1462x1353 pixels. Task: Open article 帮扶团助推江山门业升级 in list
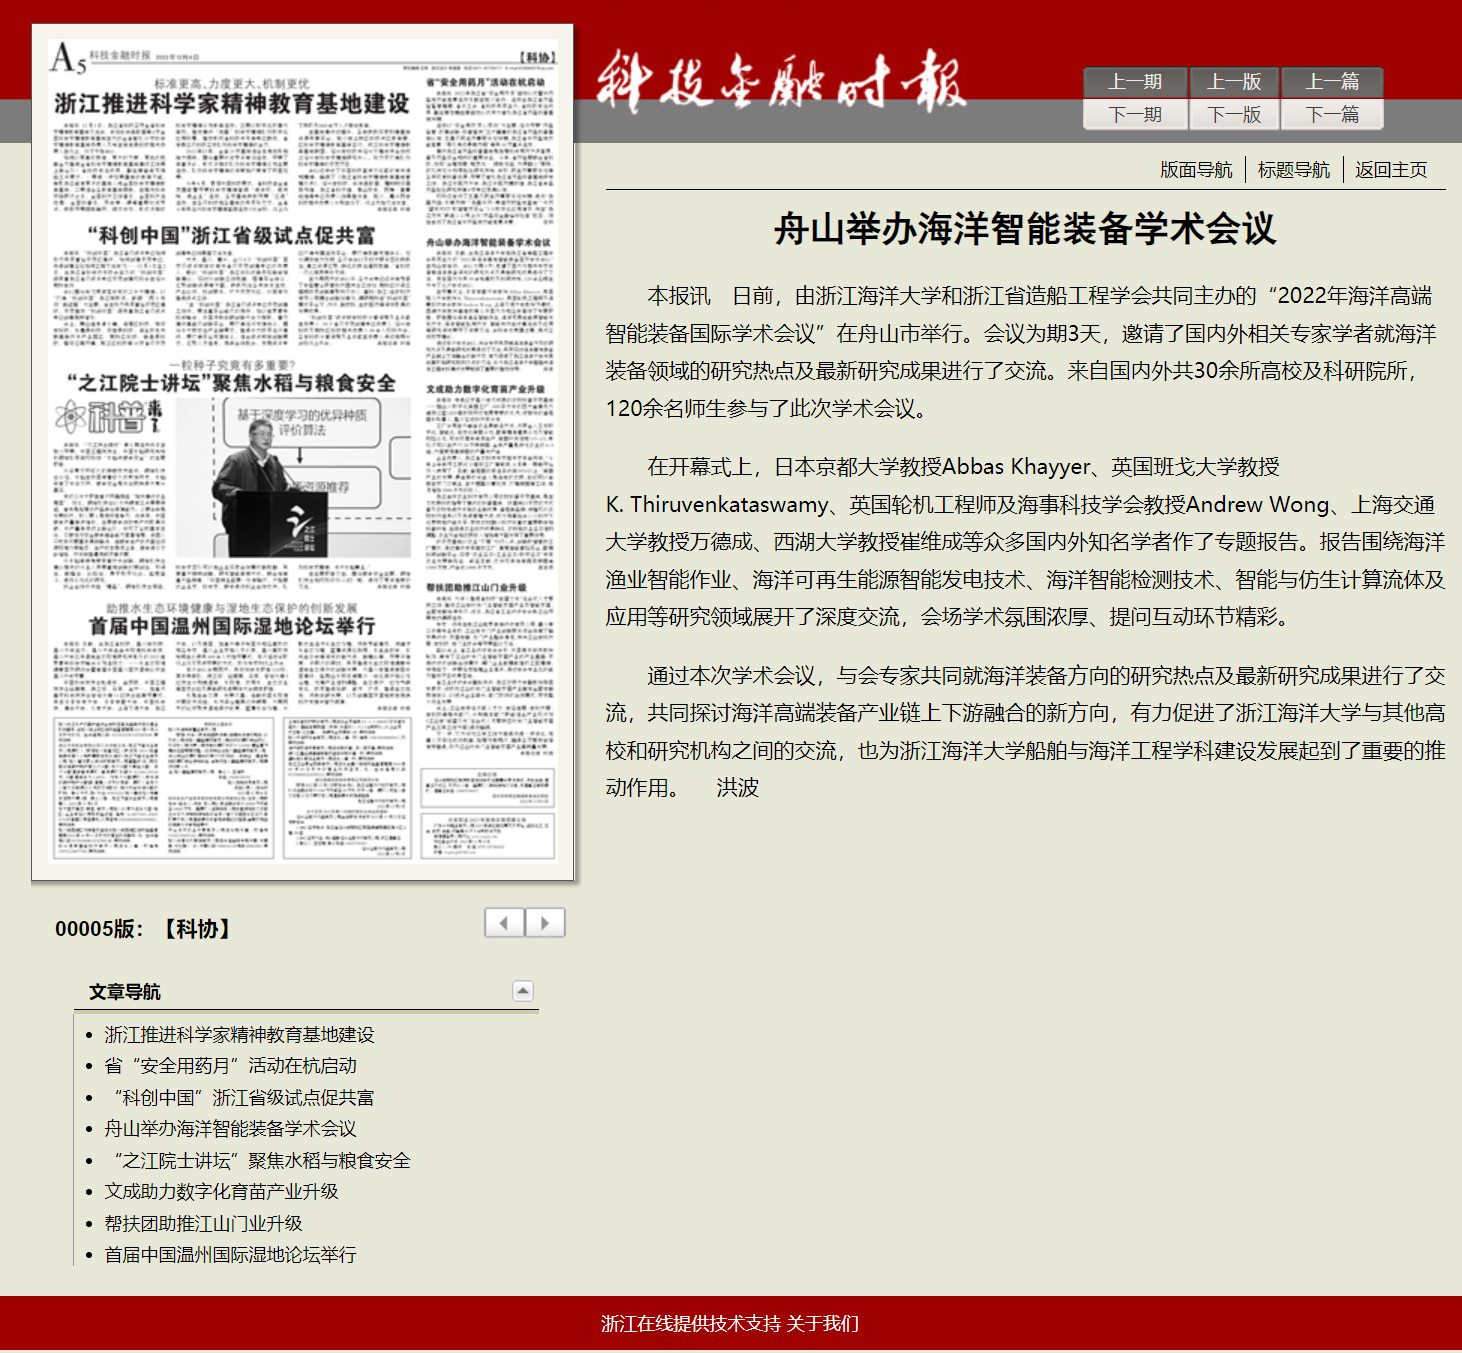pyautogui.click(x=203, y=1224)
